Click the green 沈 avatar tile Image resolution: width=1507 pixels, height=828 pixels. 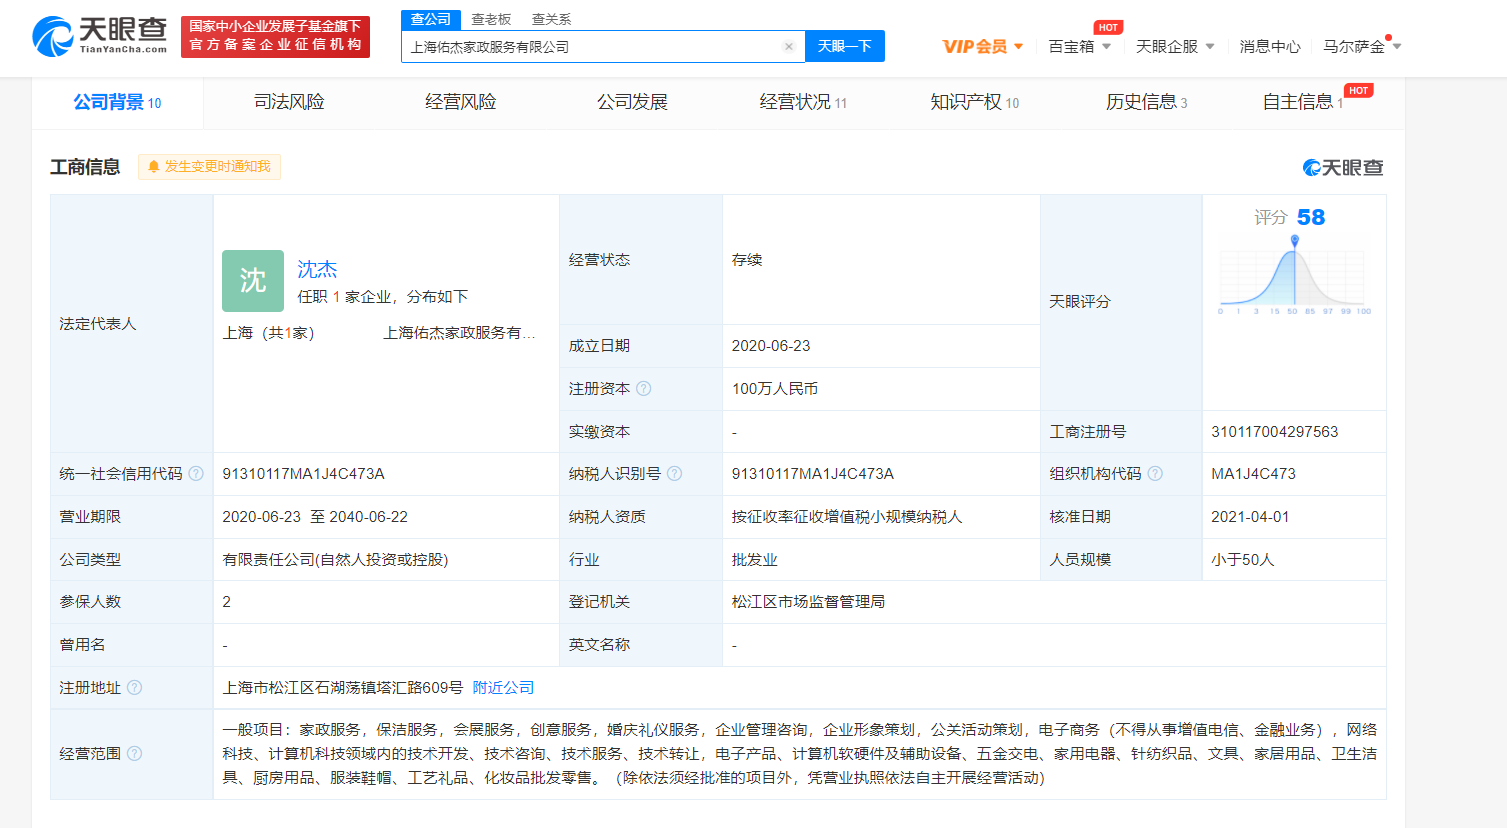coord(253,281)
